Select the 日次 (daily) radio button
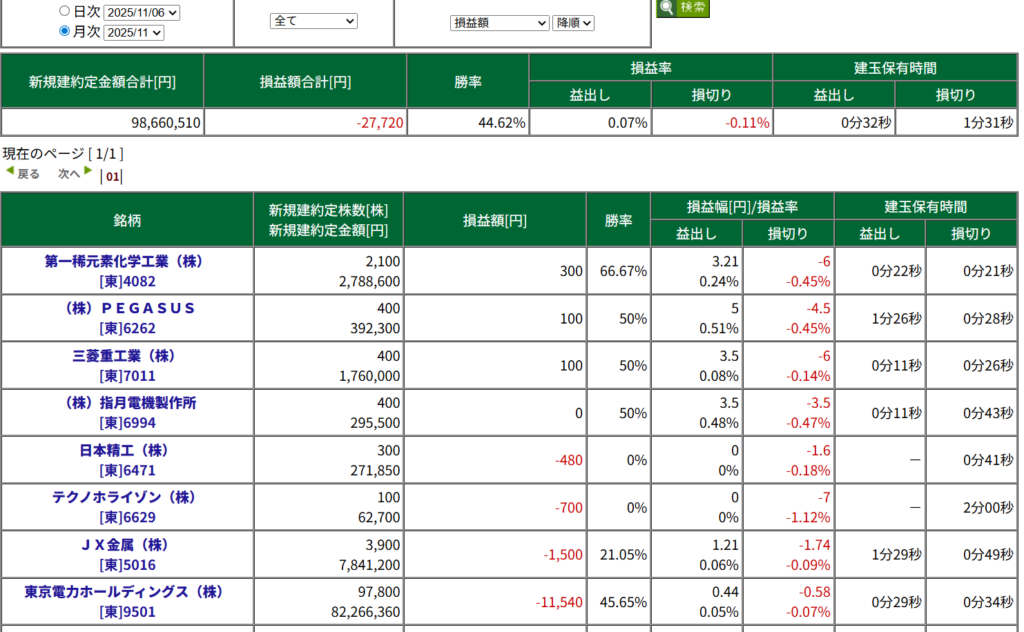 pyautogui.click(x=65, y=12)
